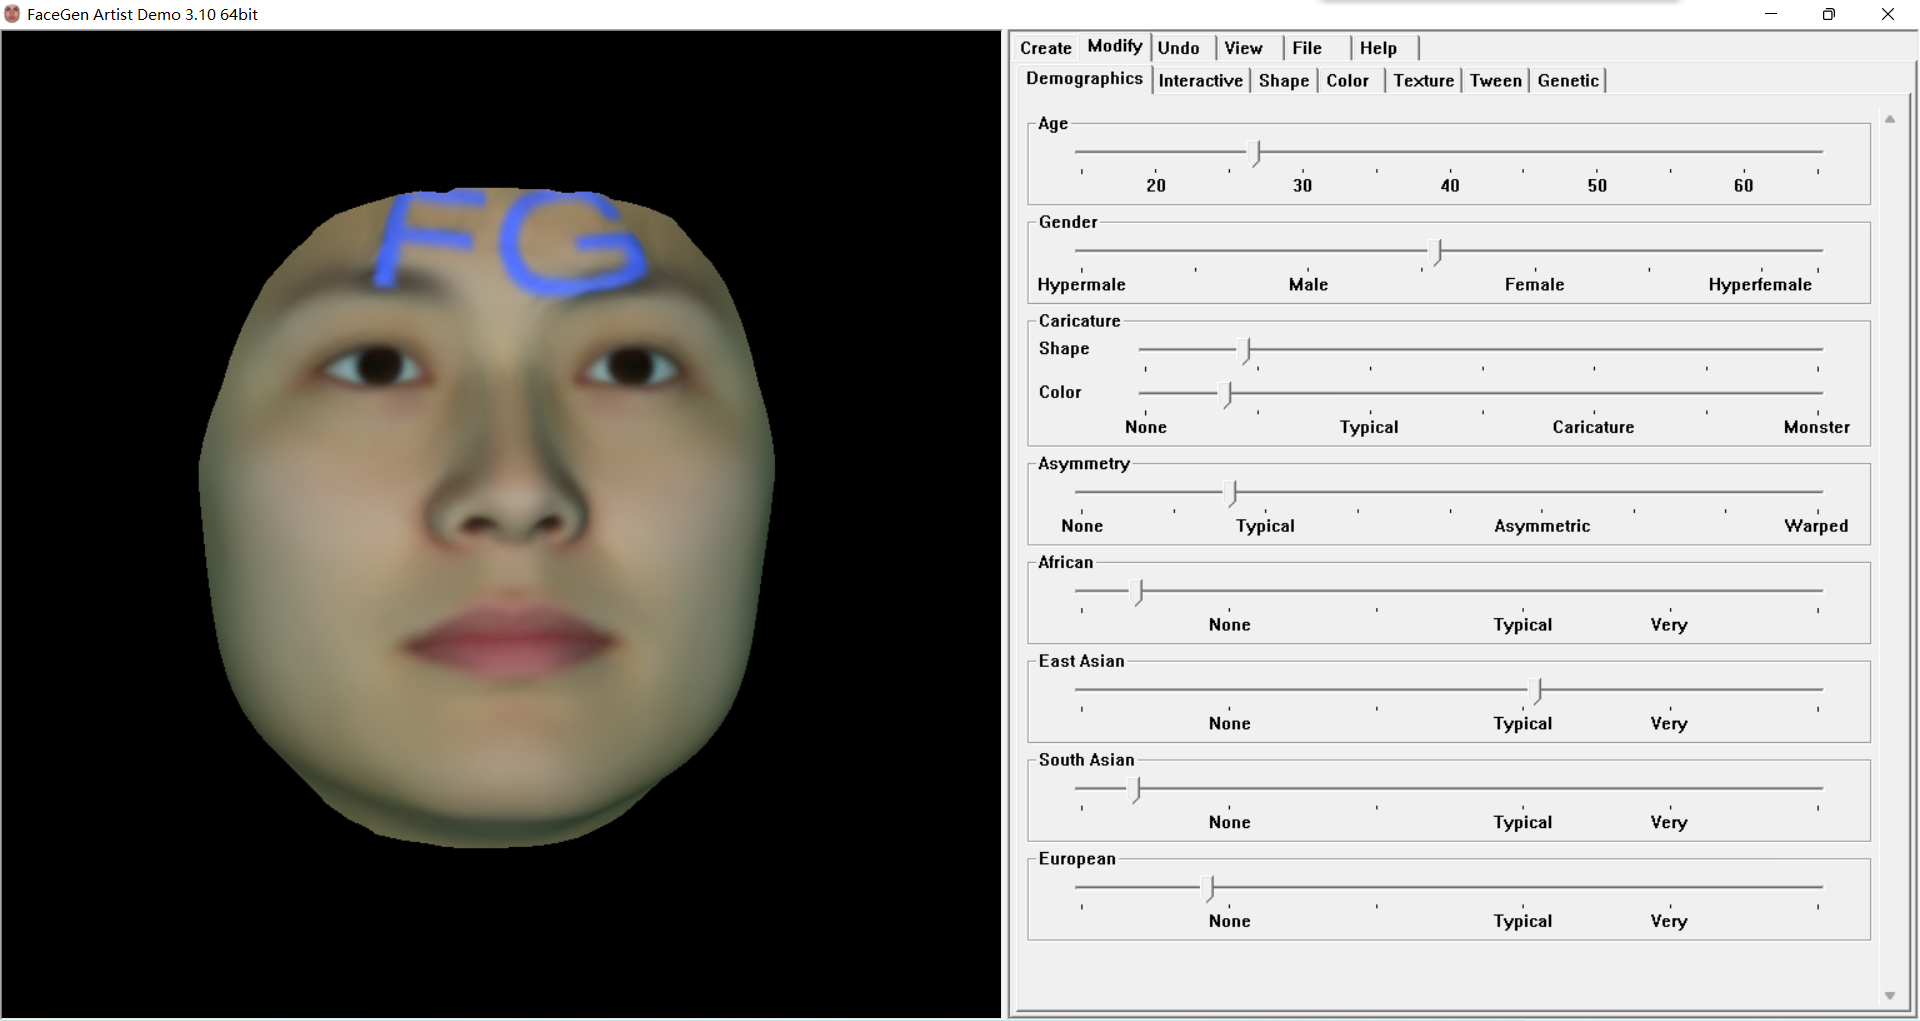Select the Demographics sub-tab
This screenshot has height=1021, width=1920.
click(1084, 78)
